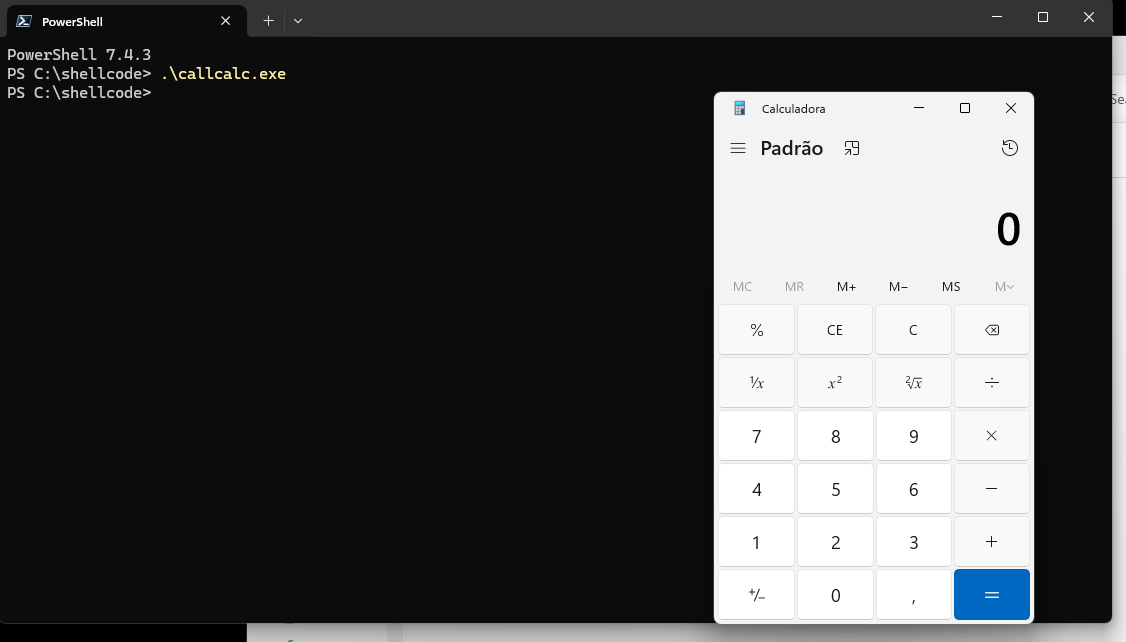The height and width of the screenshot is (642, 1126).
Task: Click the x squared key
Action: coord(835,383)
